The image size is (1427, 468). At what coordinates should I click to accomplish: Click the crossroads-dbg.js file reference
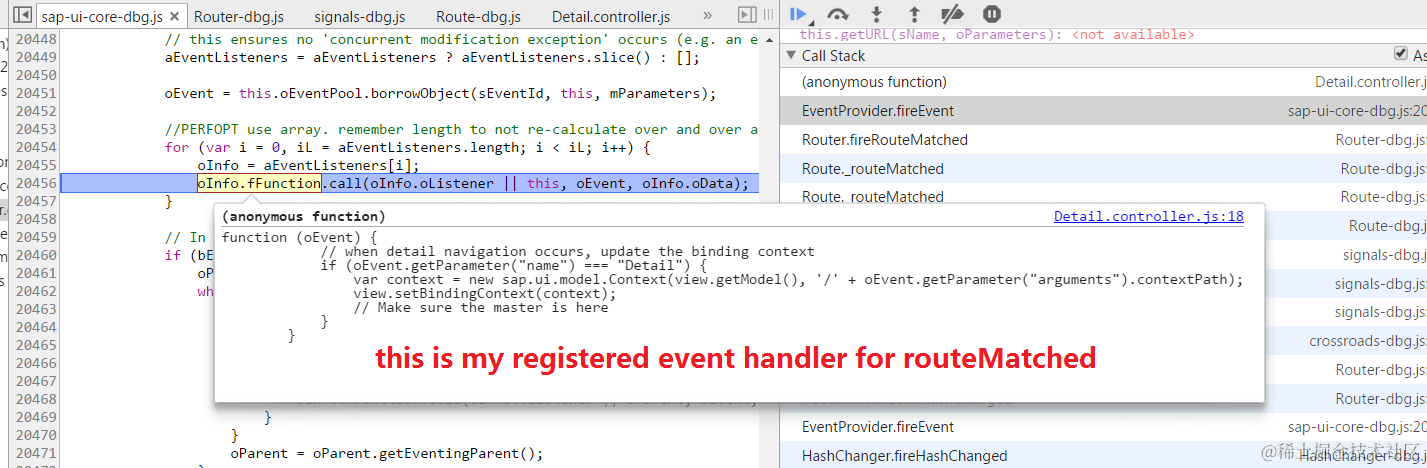click(1367, 341)
